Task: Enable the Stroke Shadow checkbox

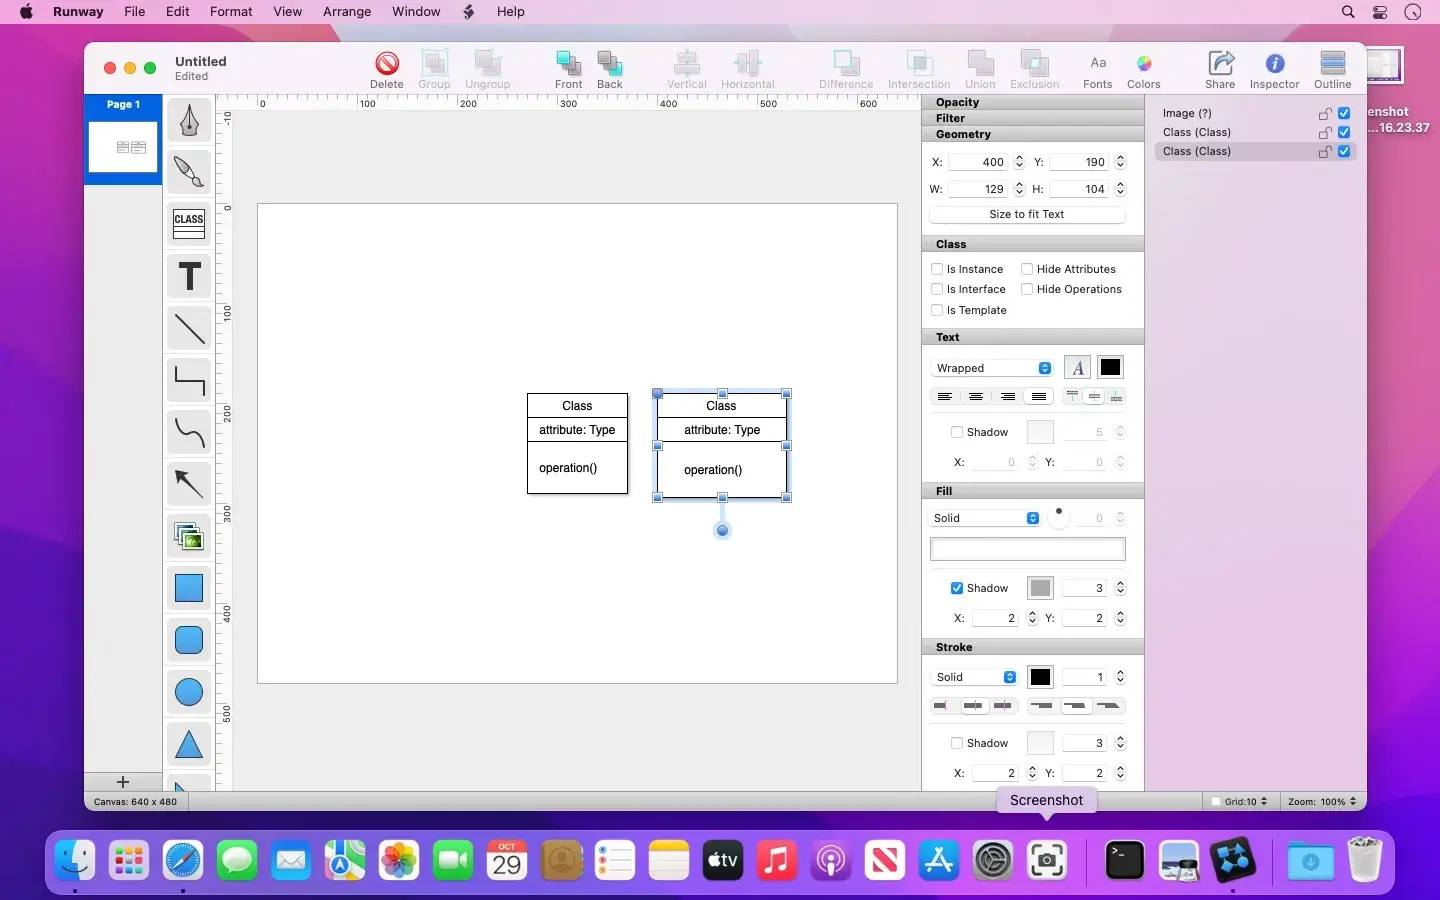Action: 957,743
